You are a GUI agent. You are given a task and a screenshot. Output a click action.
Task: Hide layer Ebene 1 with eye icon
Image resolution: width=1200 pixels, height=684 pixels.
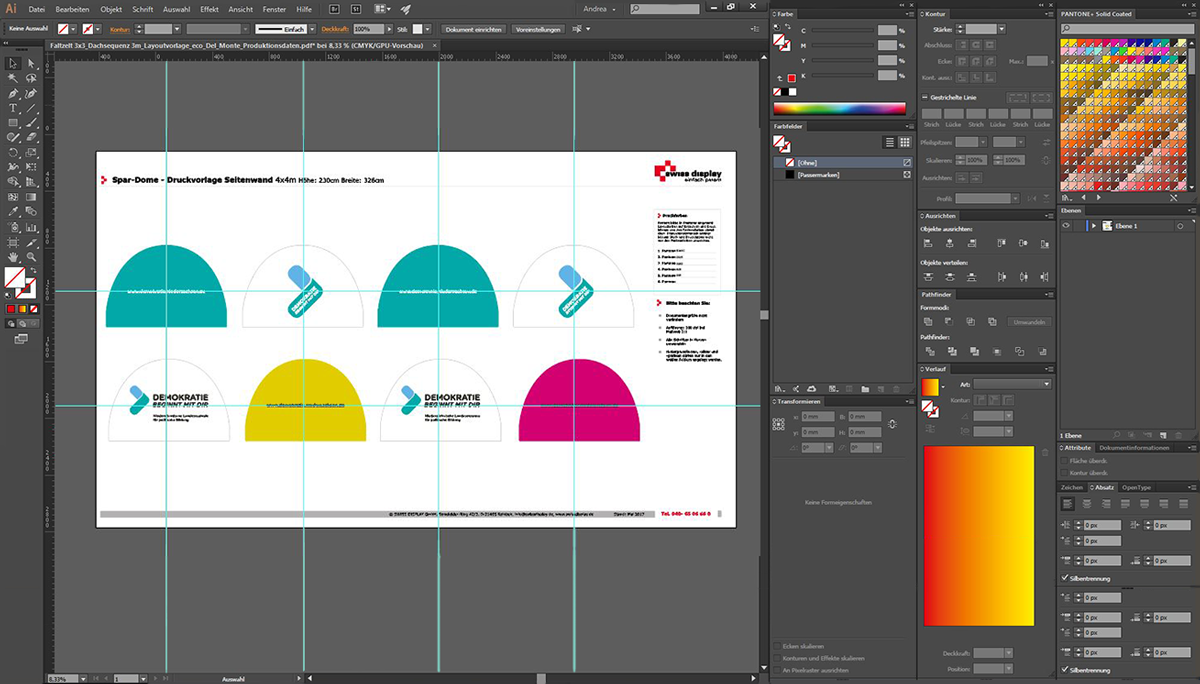[1067, 226]
